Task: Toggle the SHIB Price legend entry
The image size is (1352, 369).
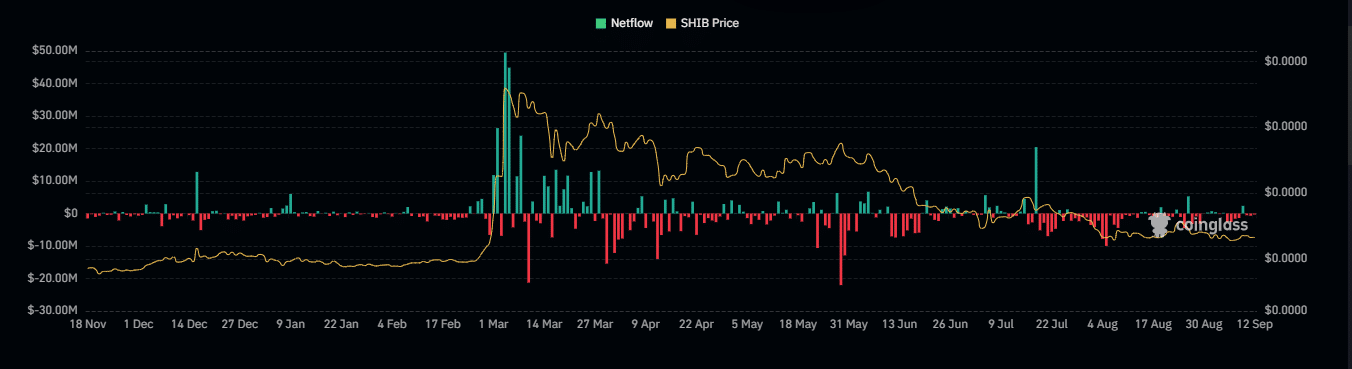Action: tap(702, 22)
